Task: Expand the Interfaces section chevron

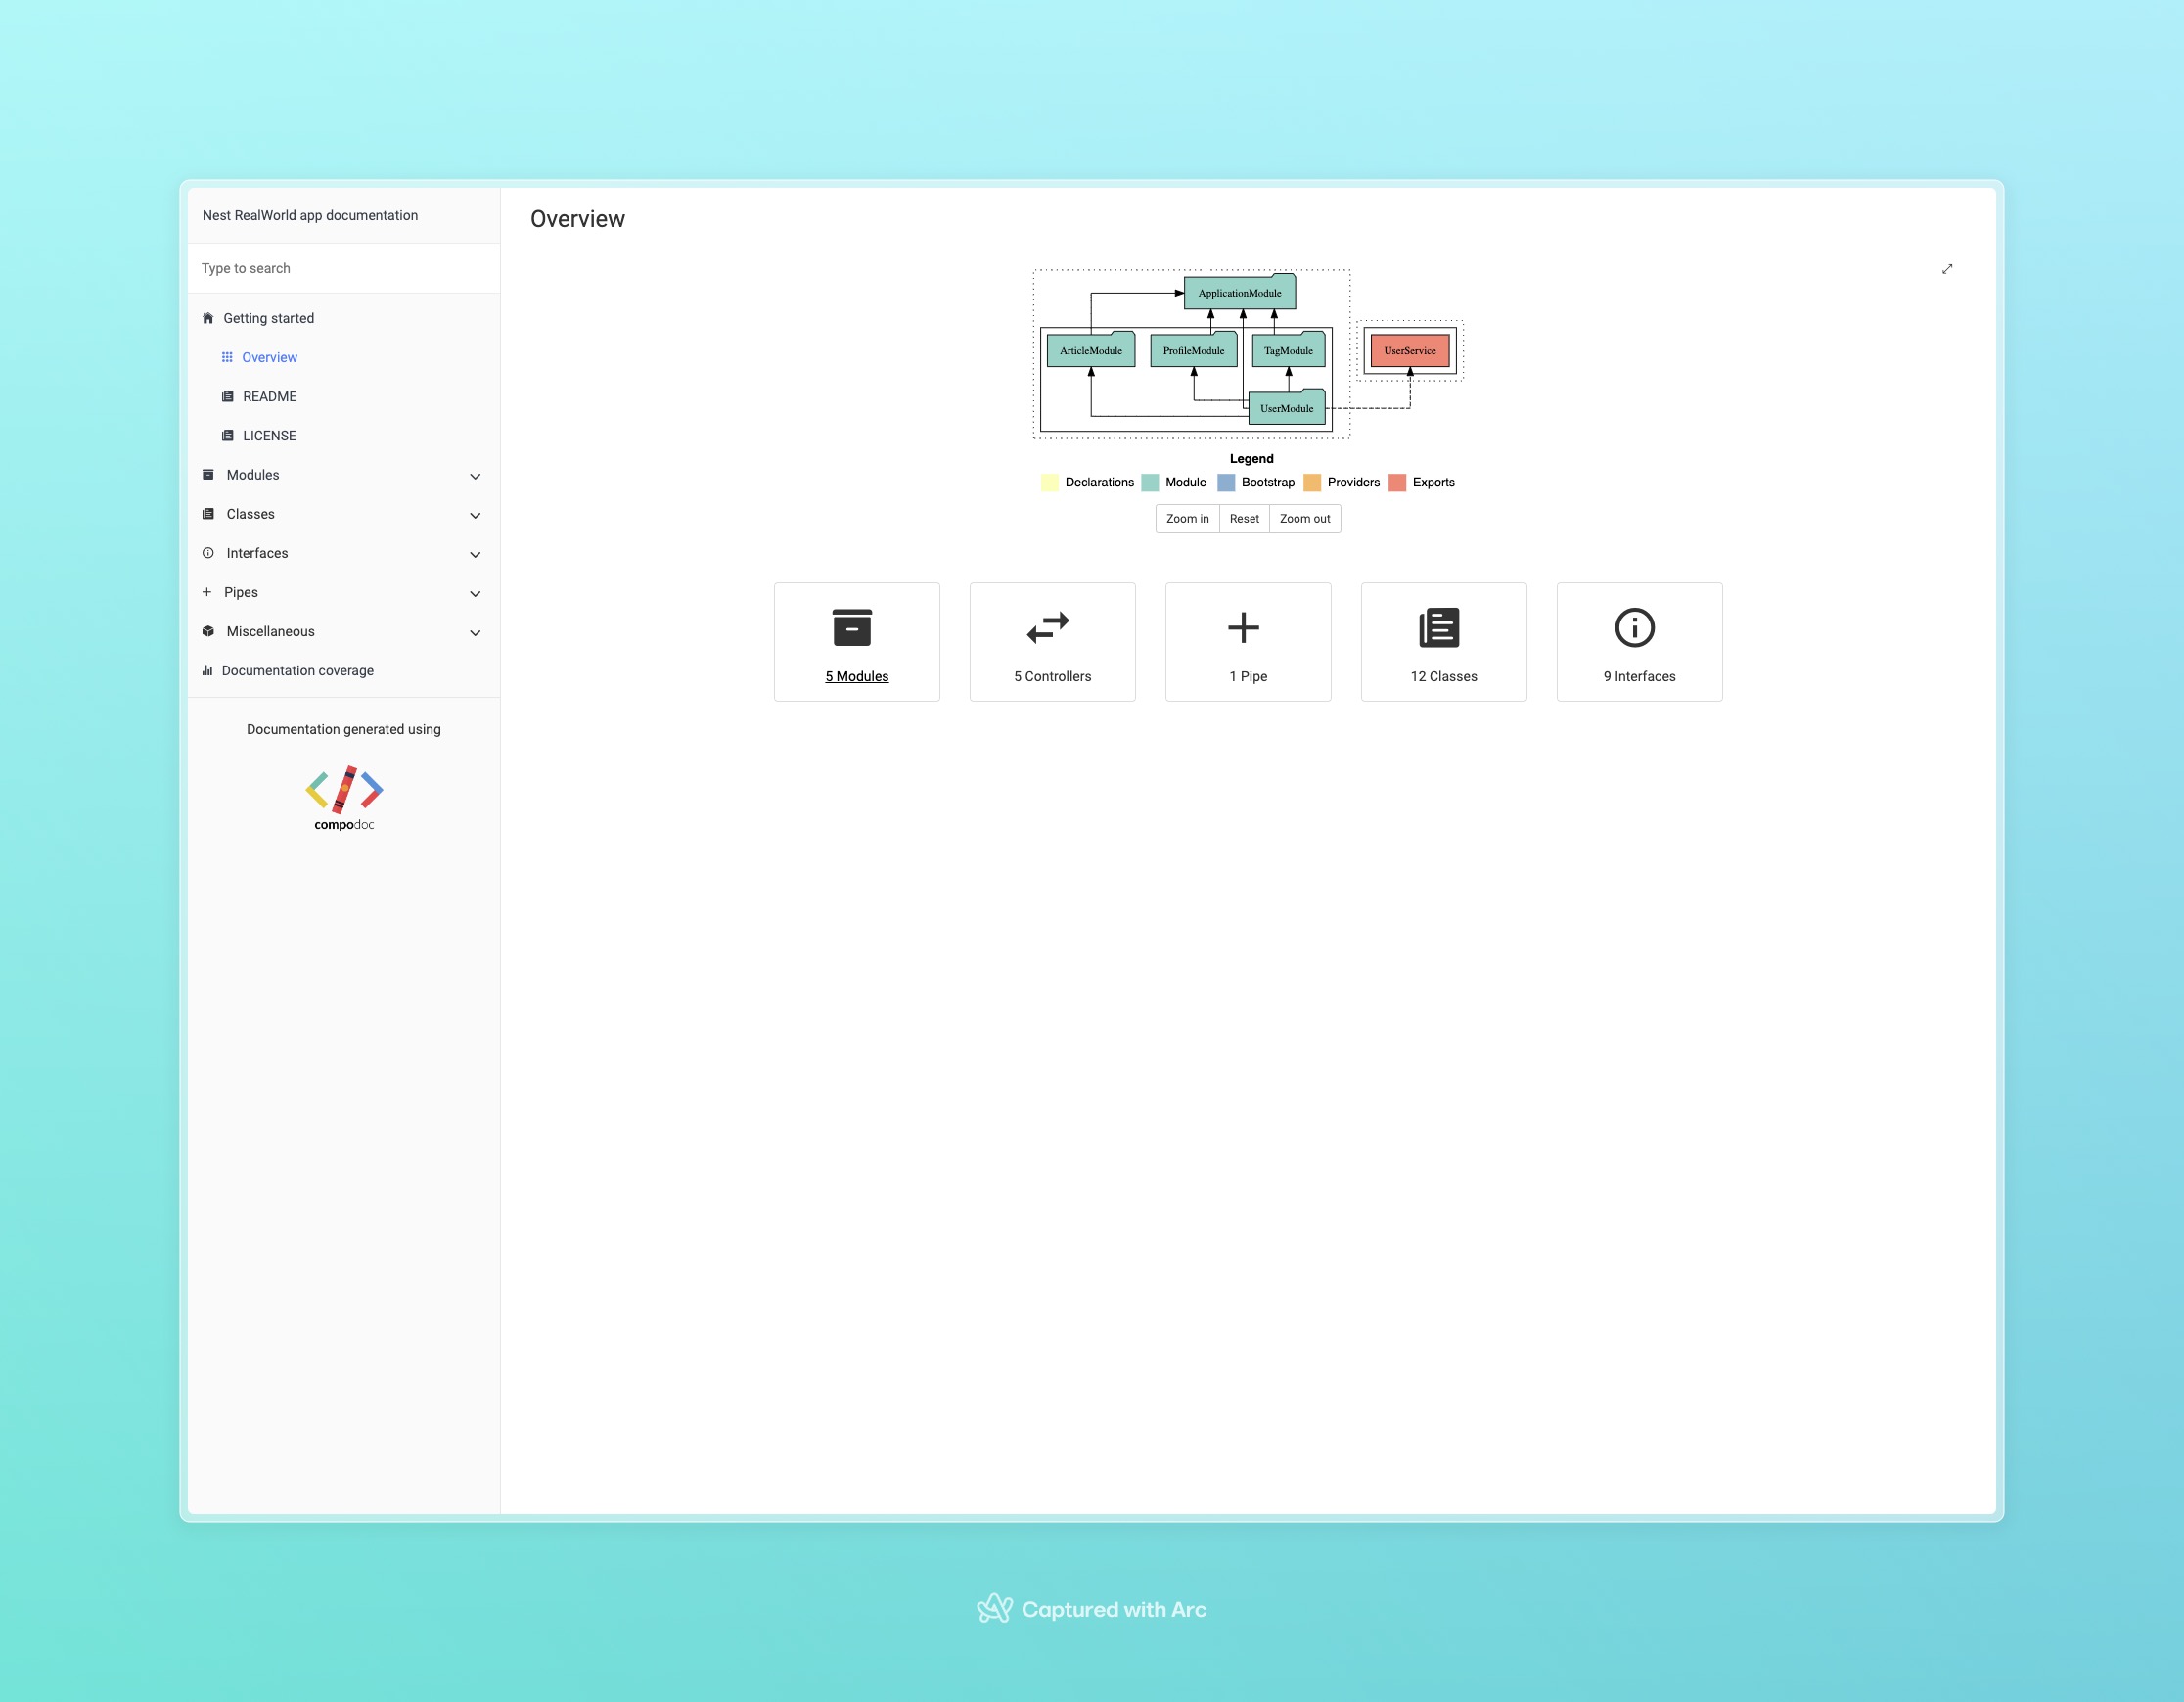Action: coord(475,554)
